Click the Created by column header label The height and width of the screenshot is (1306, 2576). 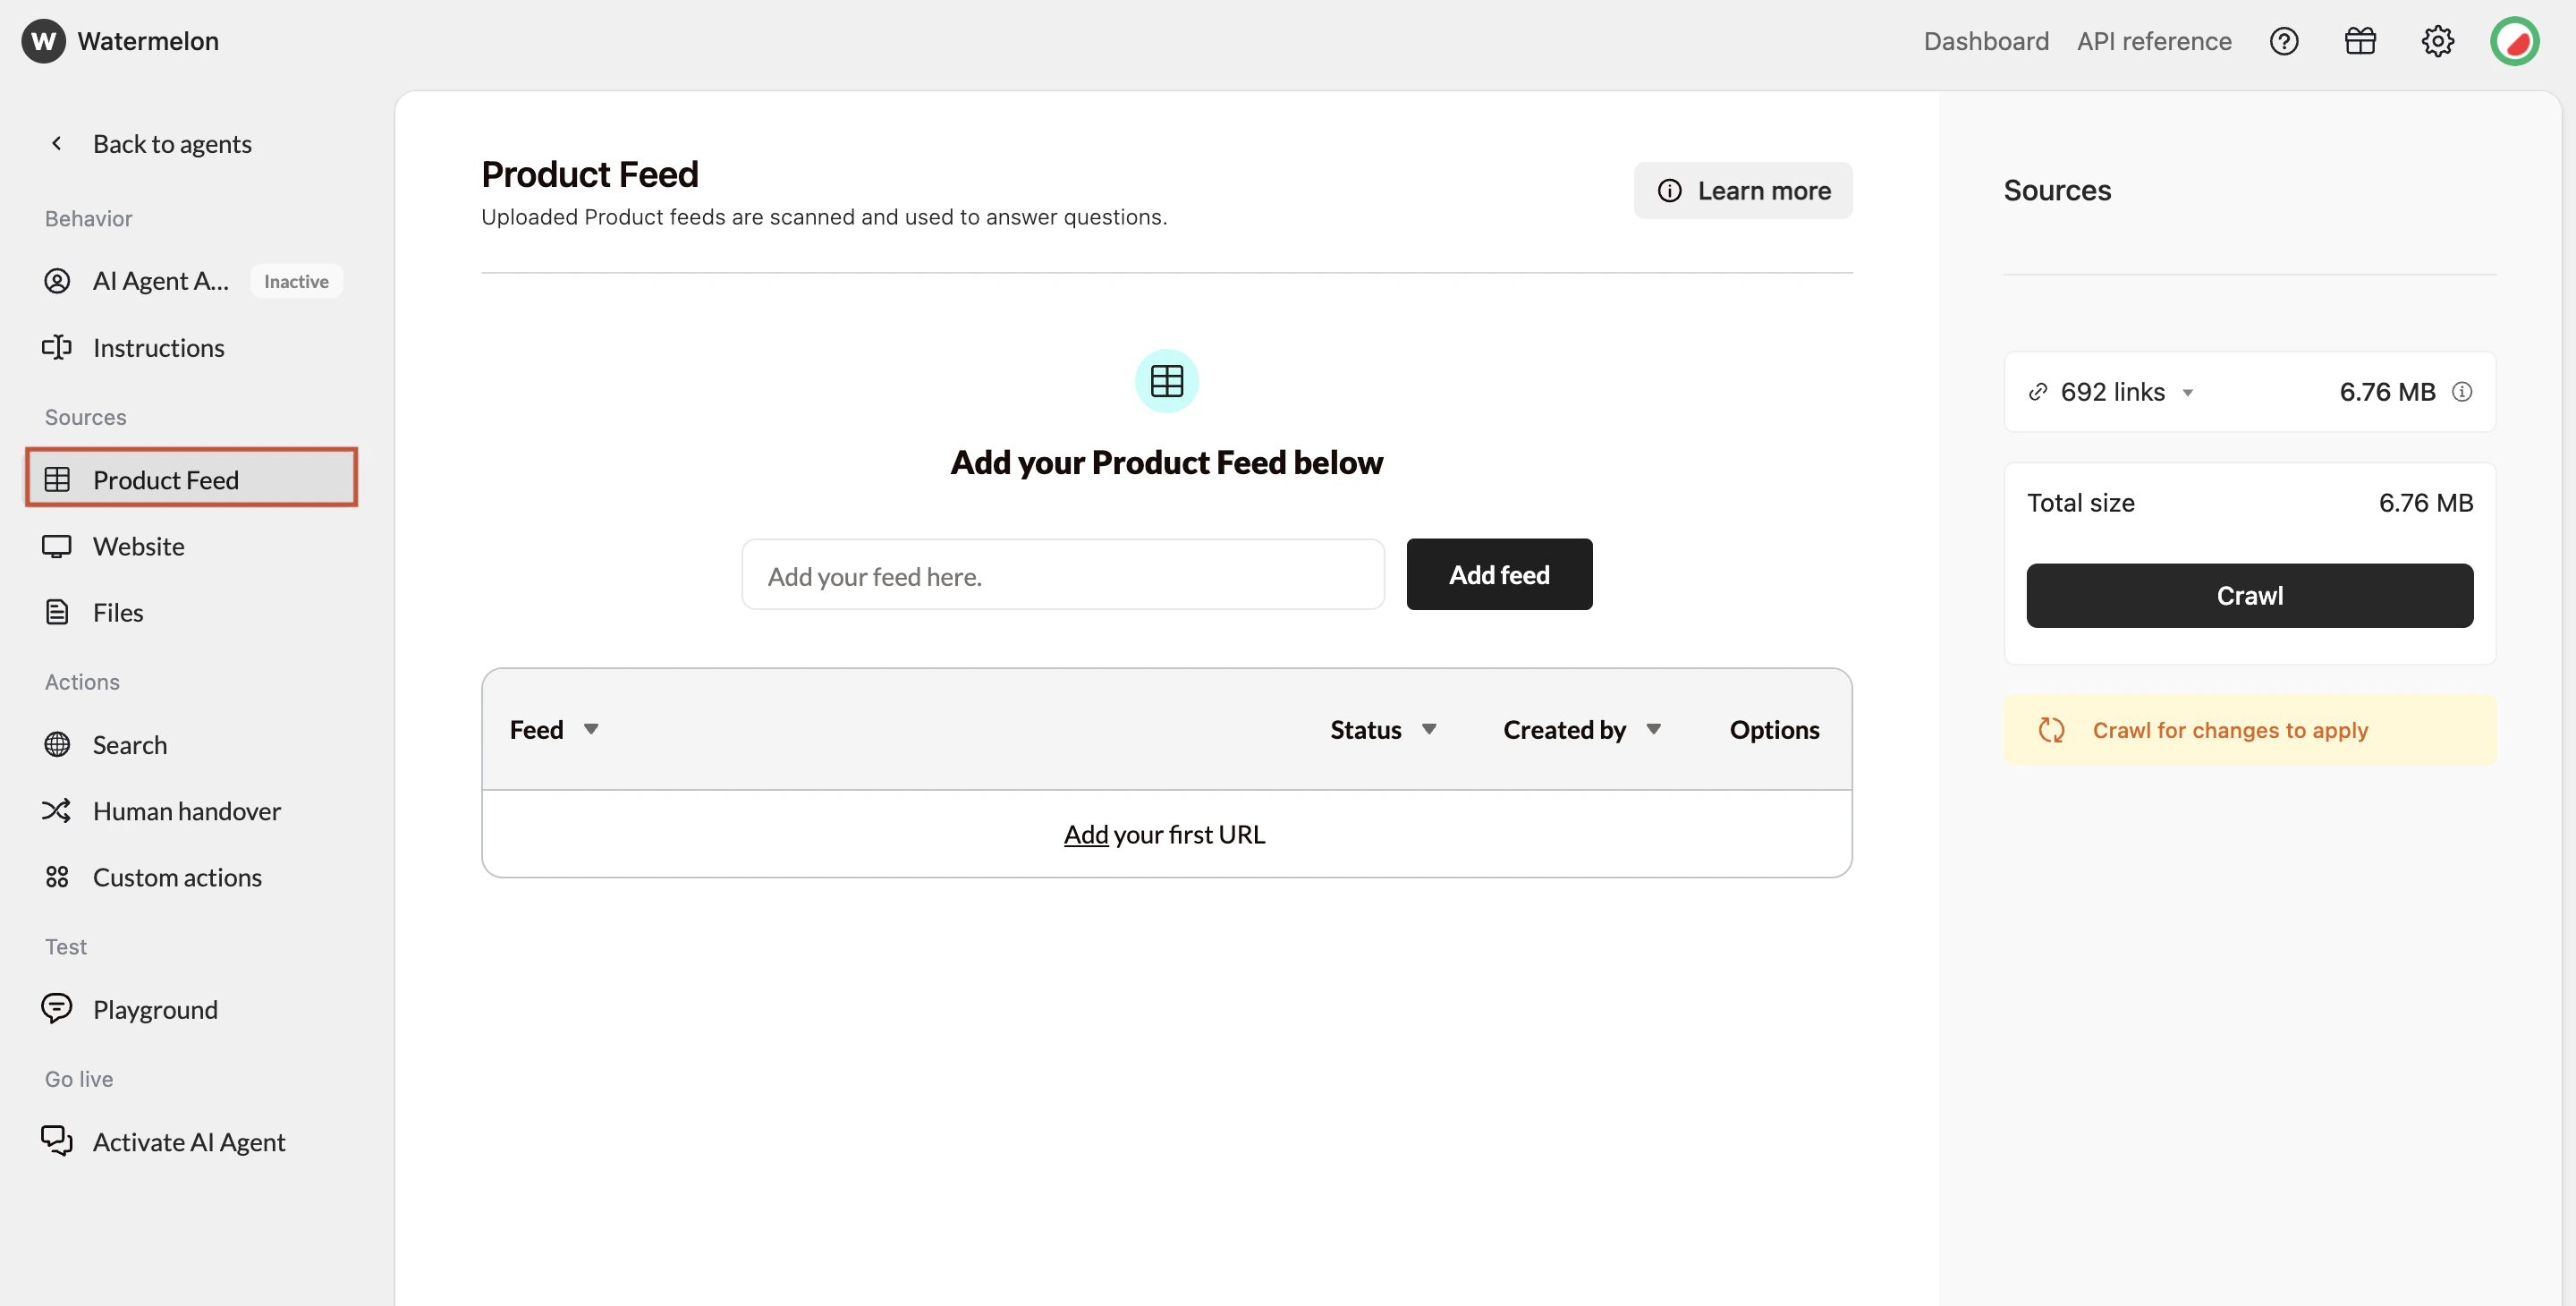pos(1564,729)
